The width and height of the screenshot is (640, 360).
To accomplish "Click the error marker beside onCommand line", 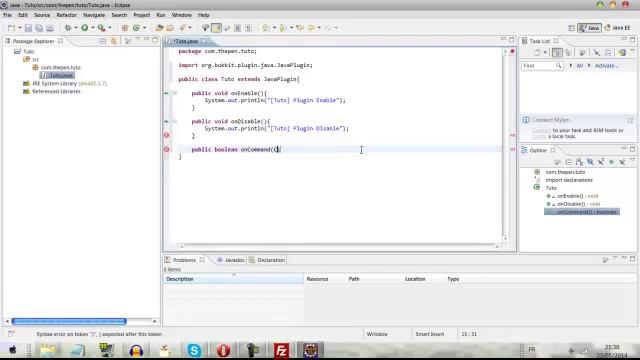I will (x=167, y=149).
